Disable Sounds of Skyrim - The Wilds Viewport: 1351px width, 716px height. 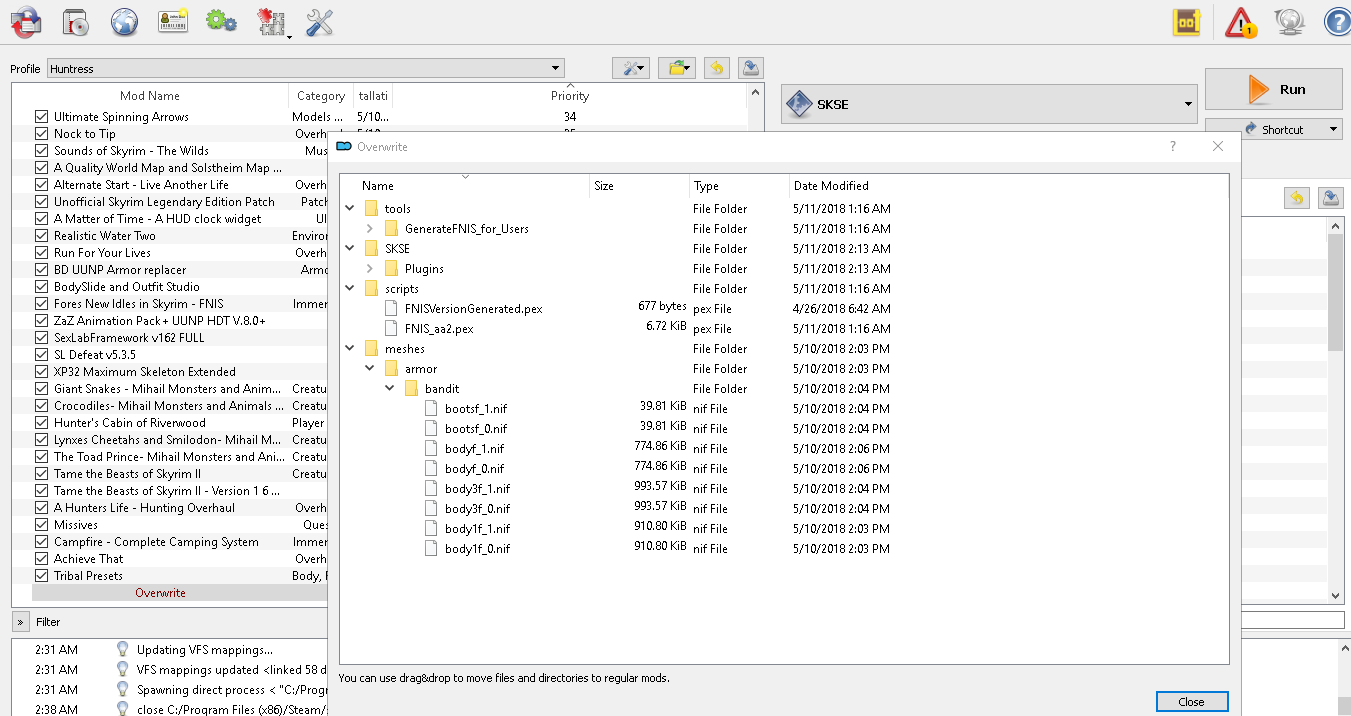click(x=41, y=151)
